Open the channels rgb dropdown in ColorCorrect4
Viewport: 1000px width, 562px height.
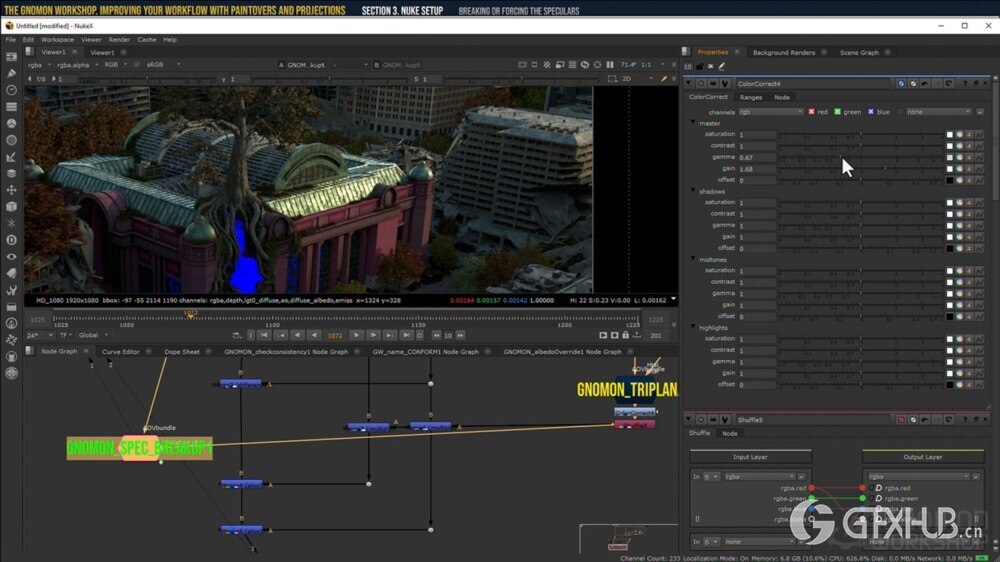coord(771,112)
